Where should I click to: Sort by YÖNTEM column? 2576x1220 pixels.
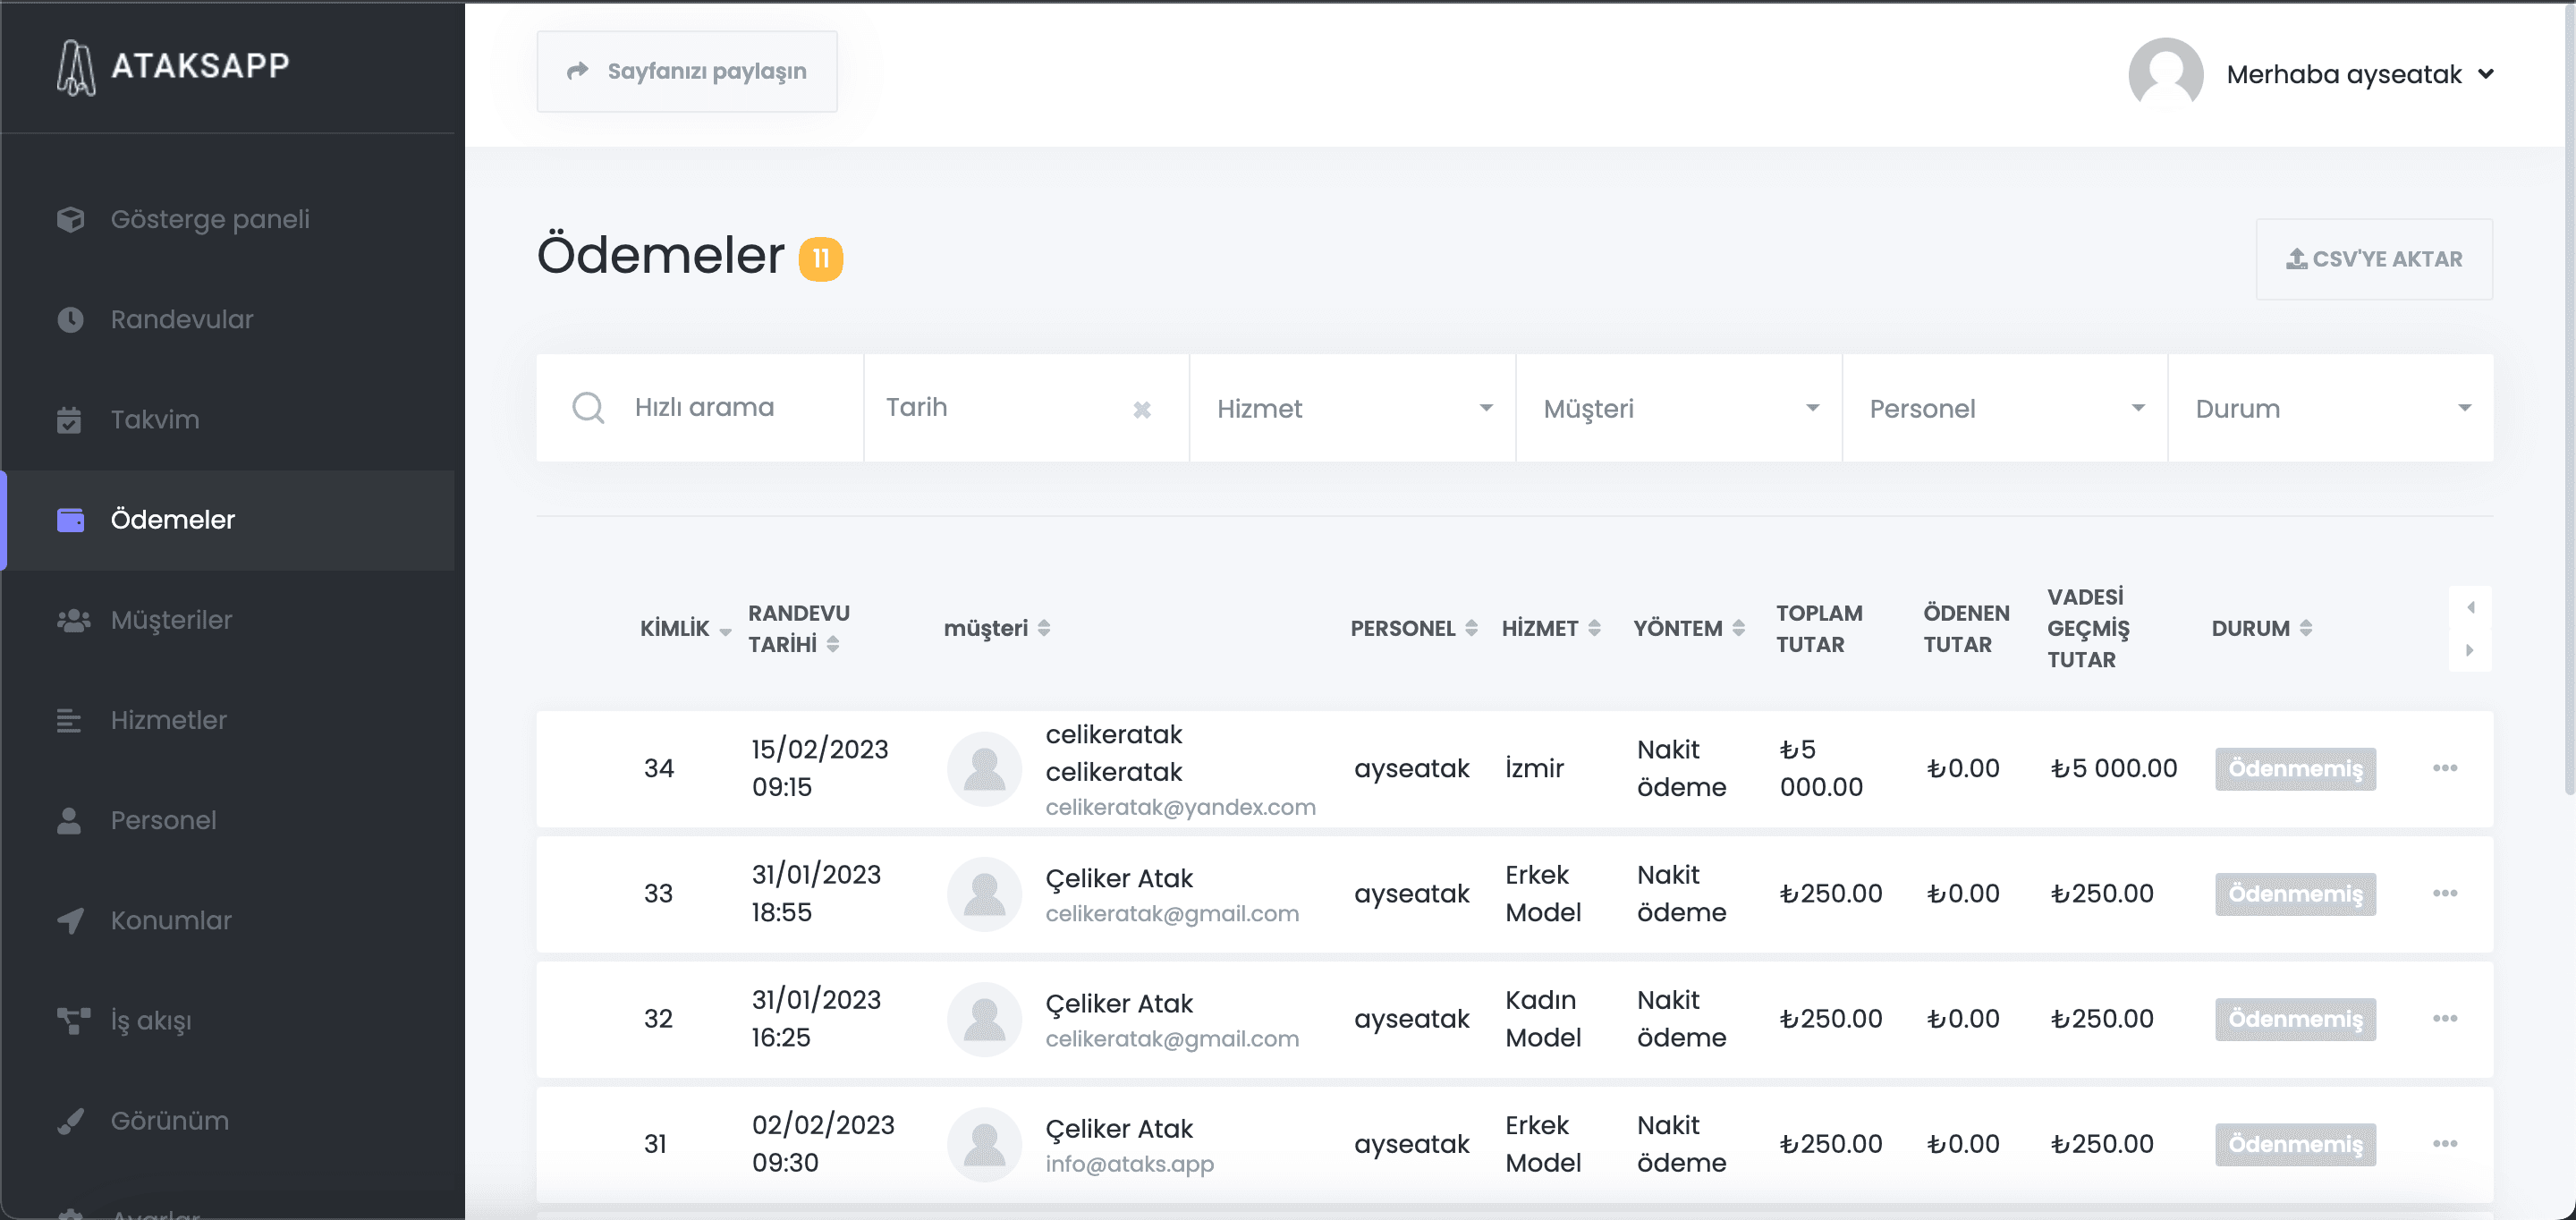[1689, 628]
